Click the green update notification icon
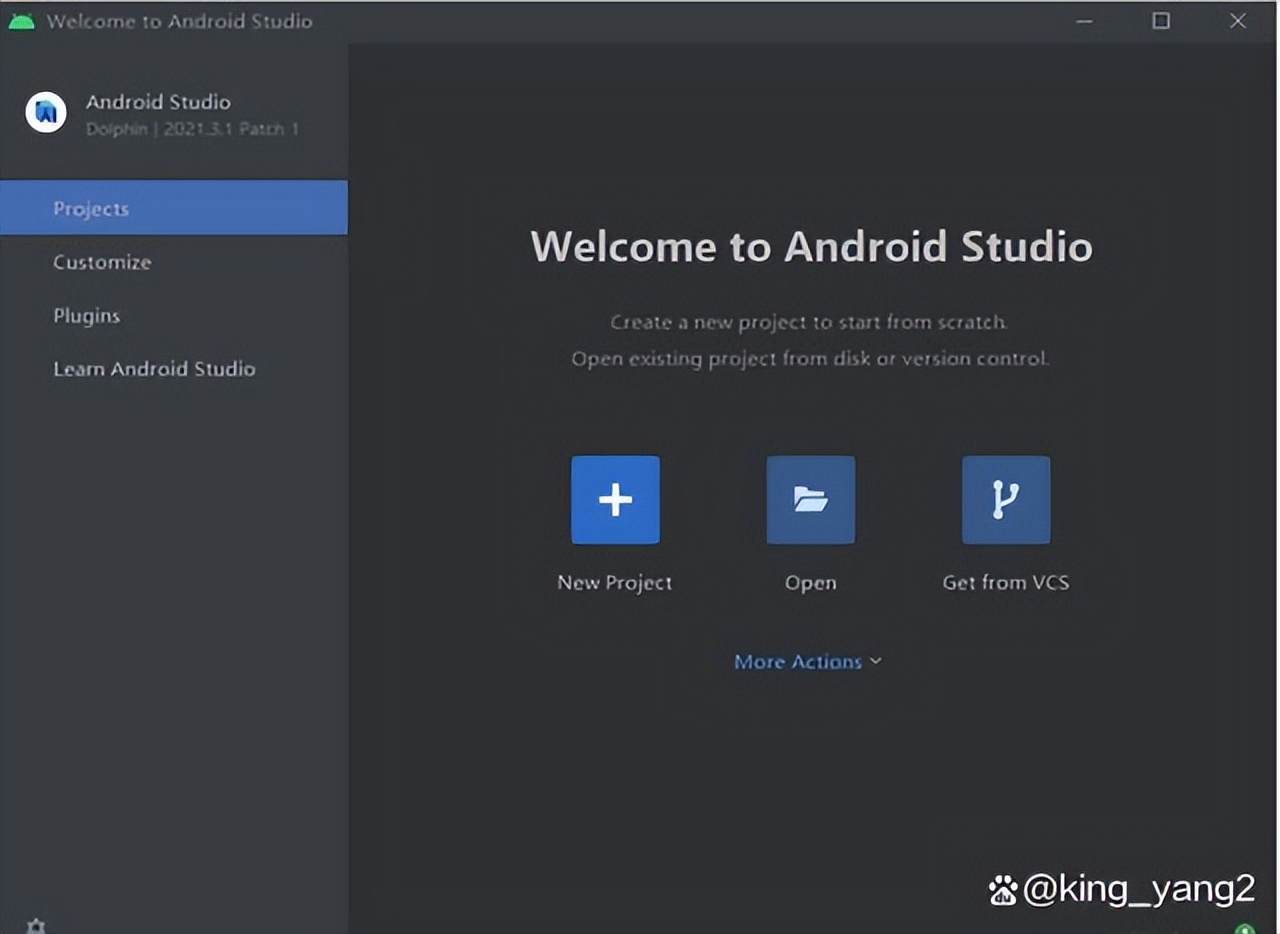Viewport: 1280px width, 934px height. pyautogui.click(x=1247, y=928)
